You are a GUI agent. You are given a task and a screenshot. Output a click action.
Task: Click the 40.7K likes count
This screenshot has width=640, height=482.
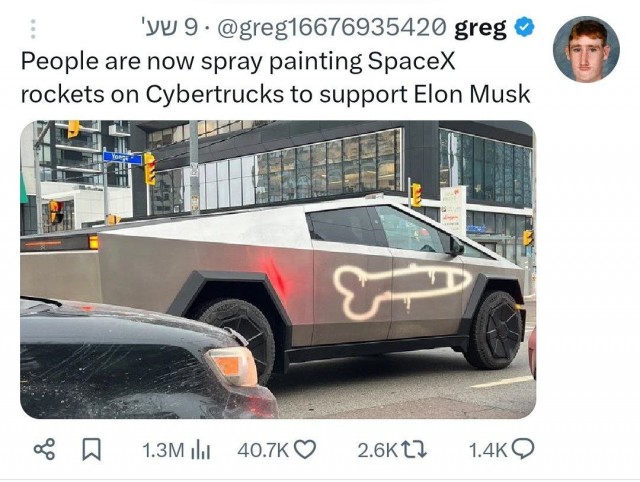pyautogui.click(x=263, y=450)
